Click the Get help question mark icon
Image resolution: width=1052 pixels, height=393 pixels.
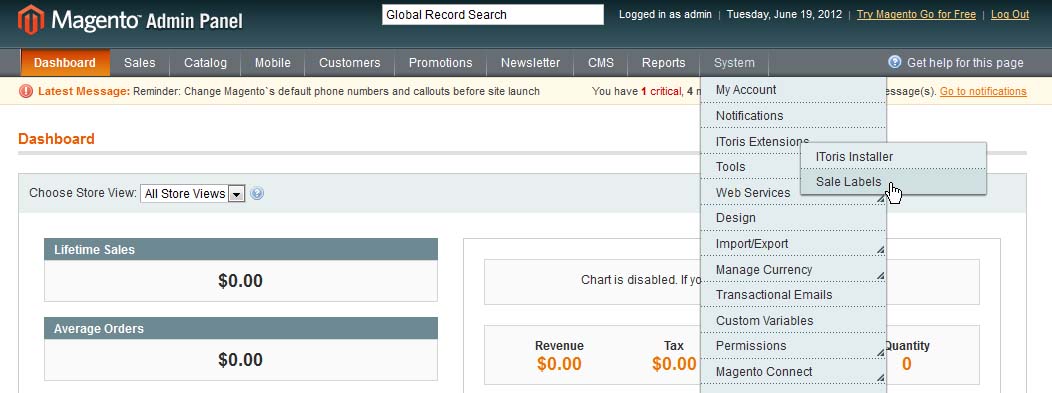tap(894, 62)
